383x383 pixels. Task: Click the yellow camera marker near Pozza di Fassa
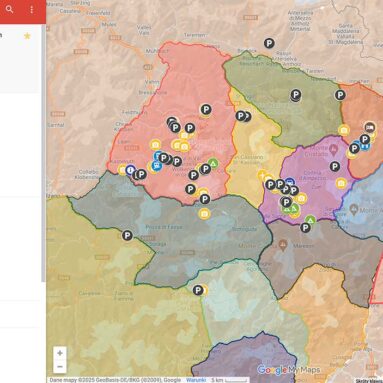click(204, 214)
